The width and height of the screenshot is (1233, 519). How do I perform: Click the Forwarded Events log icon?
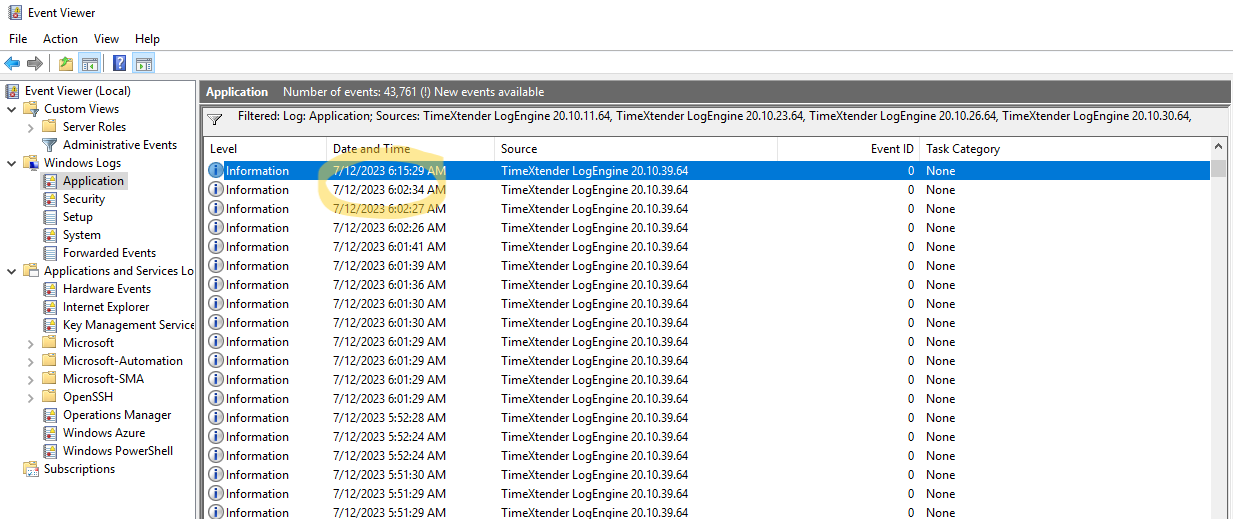tap(50, 253)
